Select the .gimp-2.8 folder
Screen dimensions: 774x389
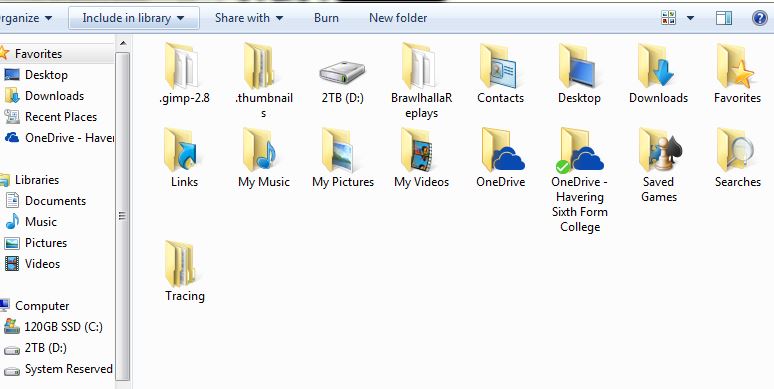(185, 74)
